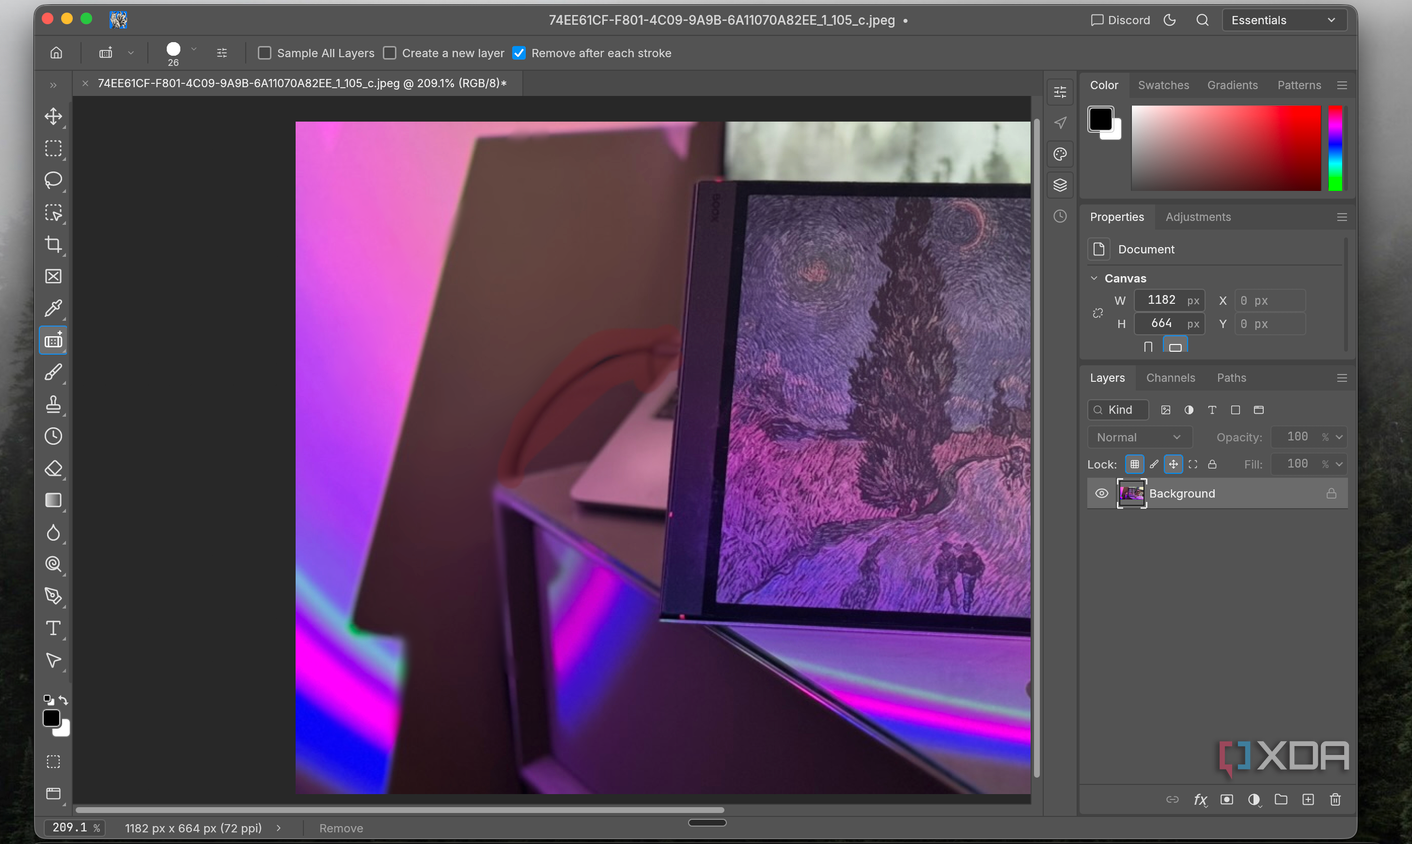Check the Create a new layer option
This screenshot has height=844, width=1412.
[390, 53]
